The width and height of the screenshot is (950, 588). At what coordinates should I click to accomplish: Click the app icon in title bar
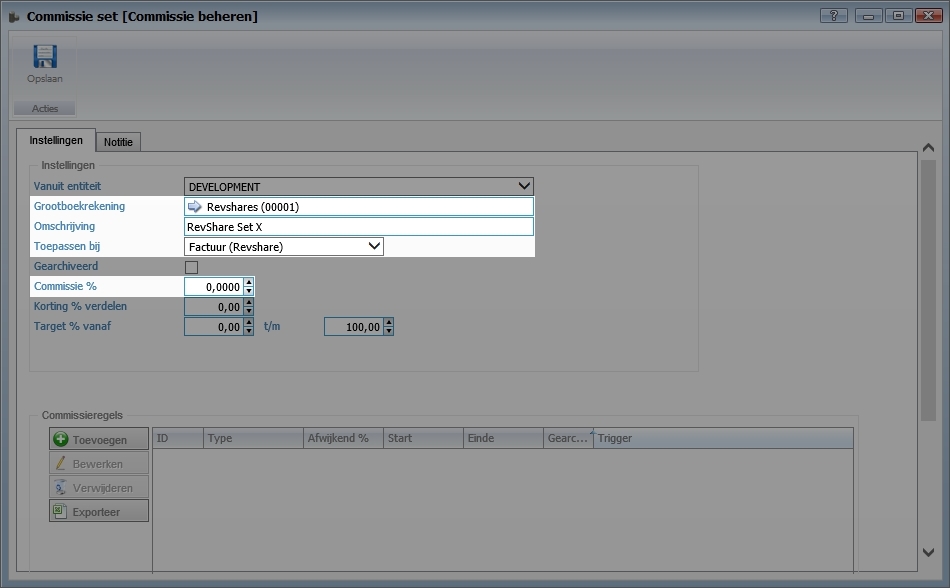(14, 17)
